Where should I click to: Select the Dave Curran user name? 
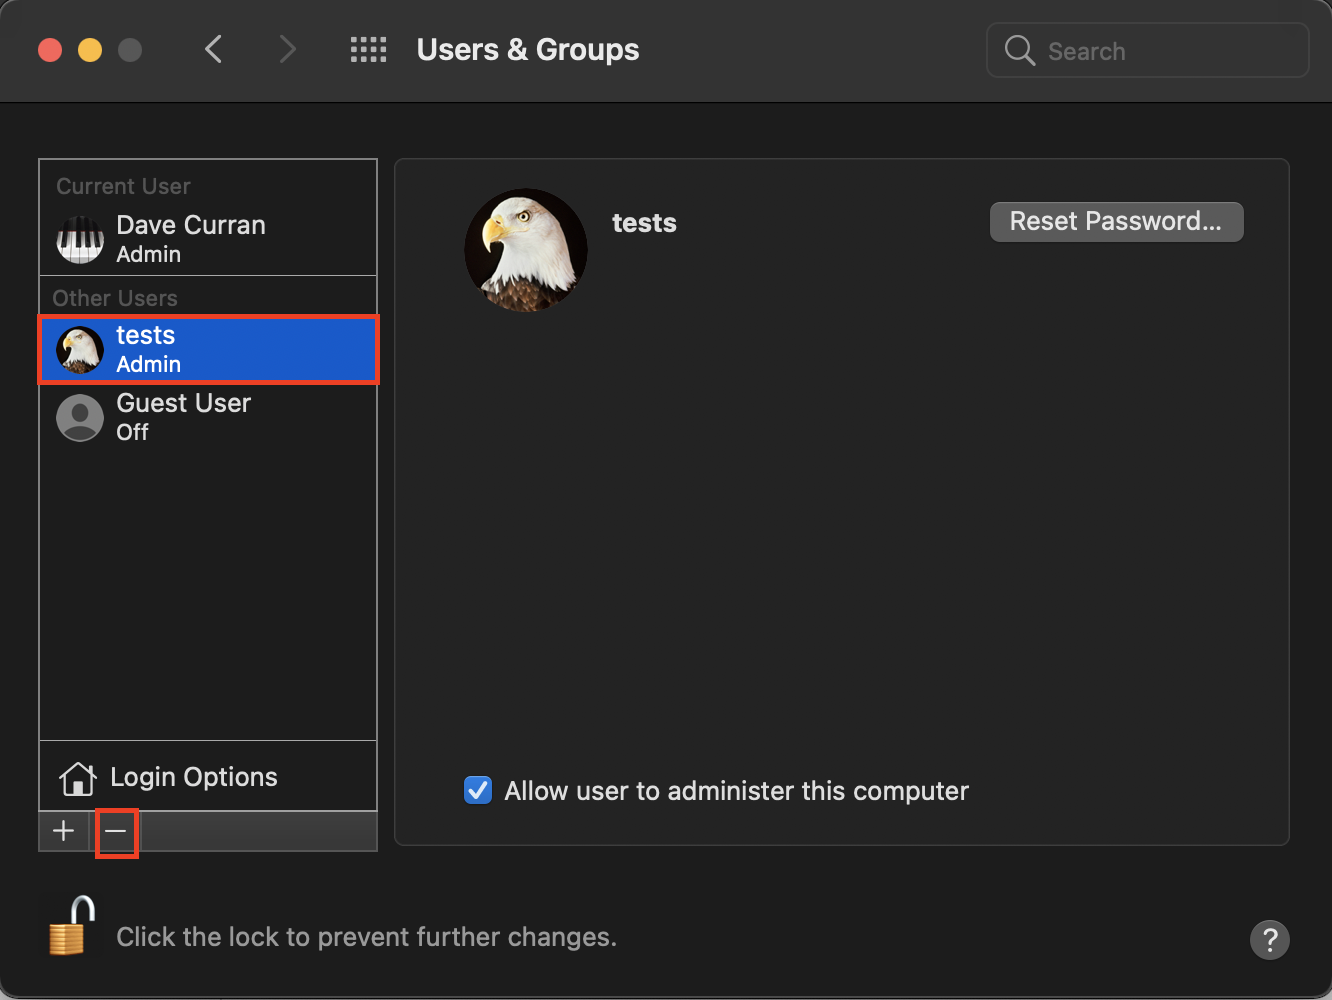click(x=191, y=225)
